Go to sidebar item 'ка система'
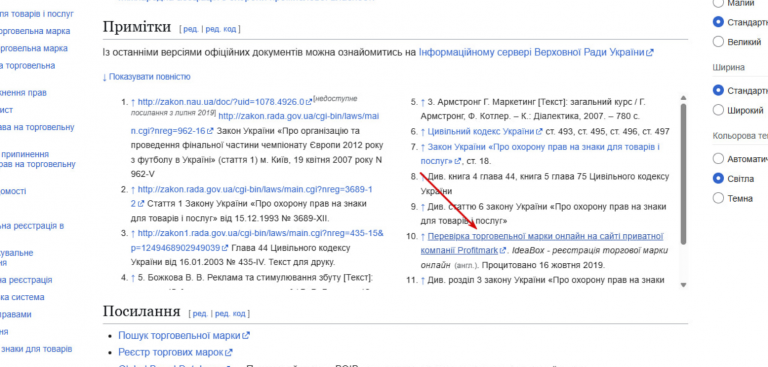Image resolution: width=768 pixels, height=367 pixels. click(22, 297)
